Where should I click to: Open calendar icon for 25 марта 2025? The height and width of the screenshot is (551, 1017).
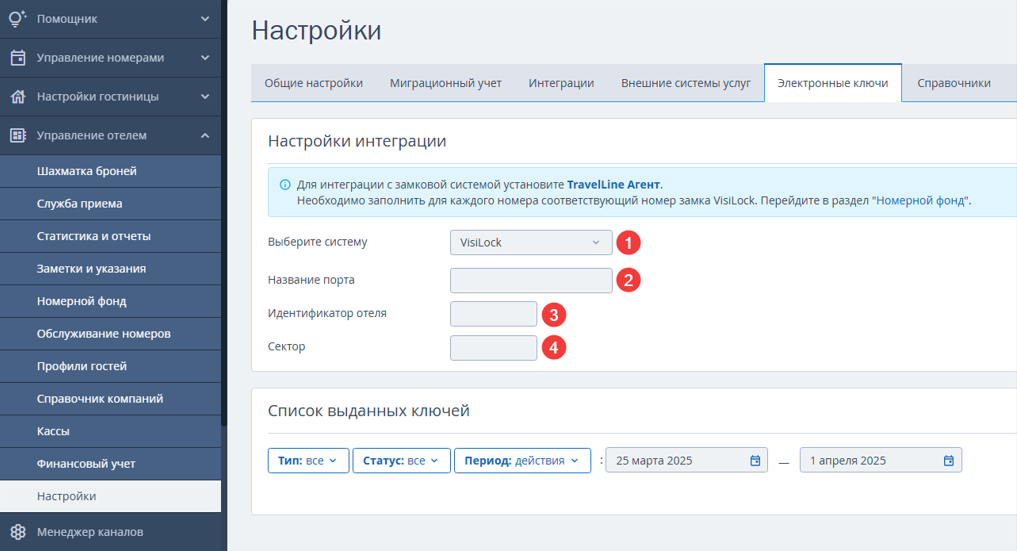[x=755, y=460]
